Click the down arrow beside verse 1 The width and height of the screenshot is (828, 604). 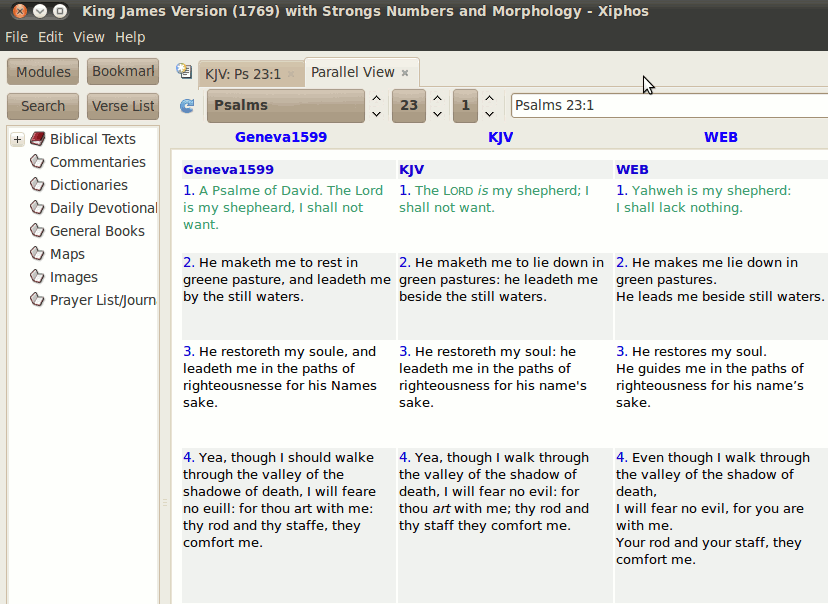[490, 114]
